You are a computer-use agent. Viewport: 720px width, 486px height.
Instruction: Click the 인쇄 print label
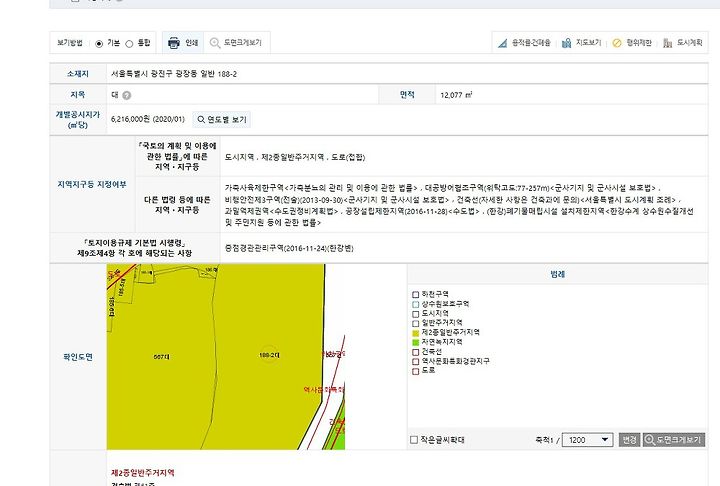click(191, 43)
